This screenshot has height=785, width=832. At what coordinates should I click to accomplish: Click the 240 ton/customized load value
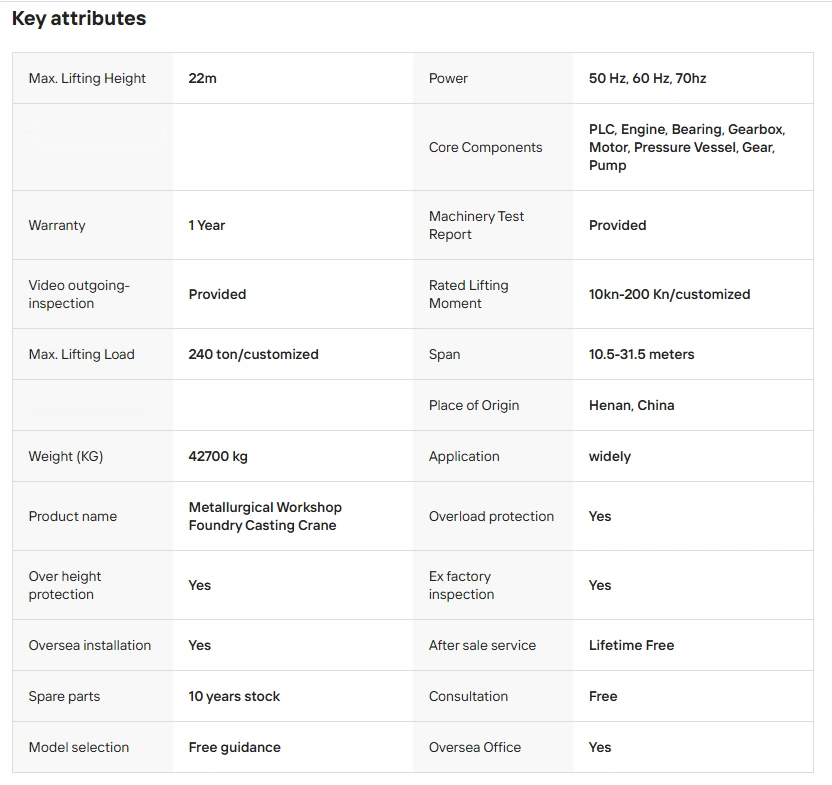click(x=253, y=354)
